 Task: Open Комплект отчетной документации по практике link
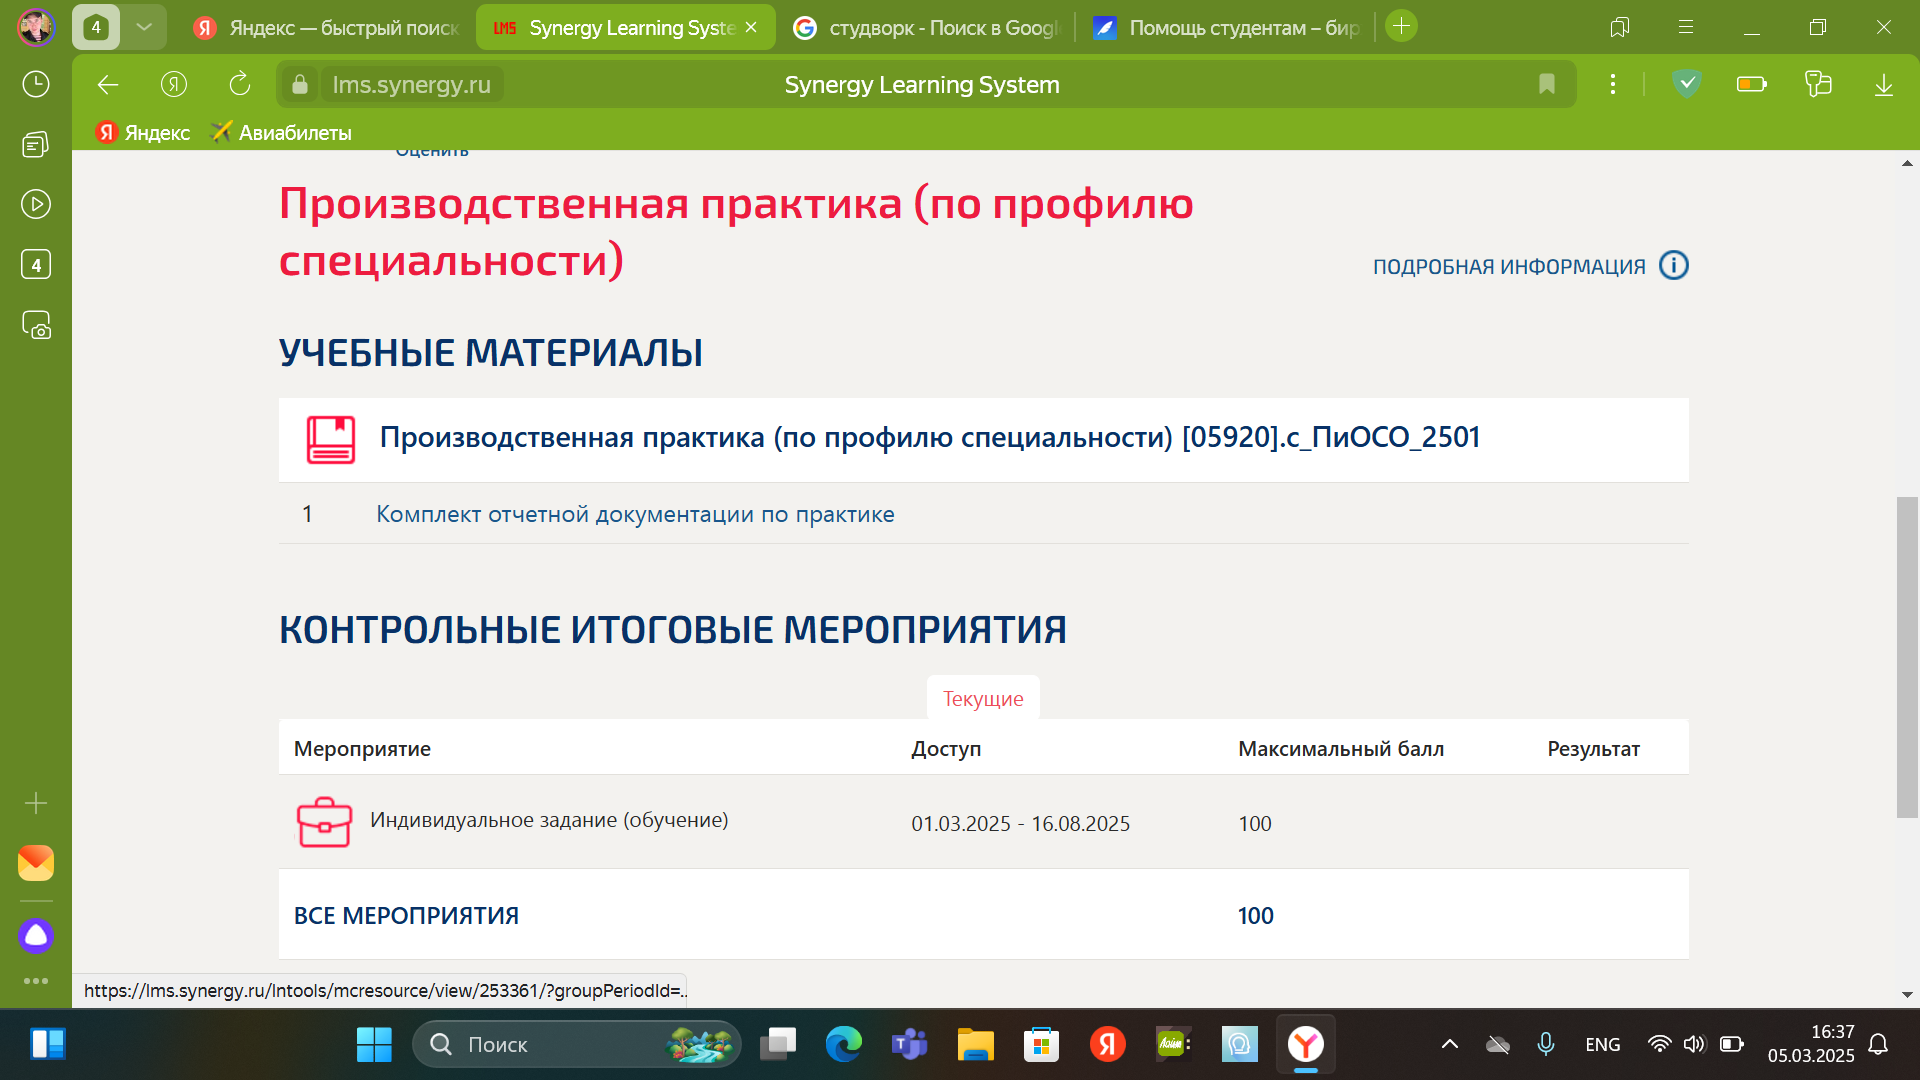(635, 514)
